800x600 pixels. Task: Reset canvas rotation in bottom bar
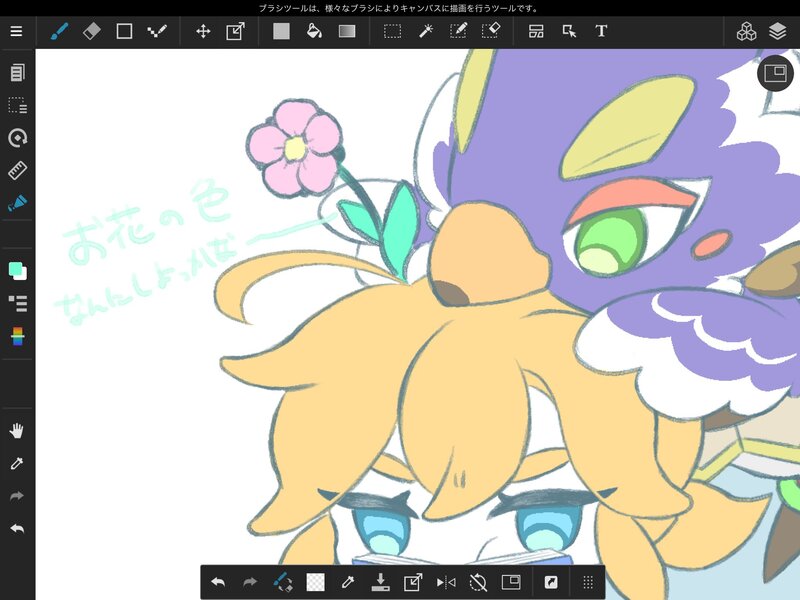(478, 582)
